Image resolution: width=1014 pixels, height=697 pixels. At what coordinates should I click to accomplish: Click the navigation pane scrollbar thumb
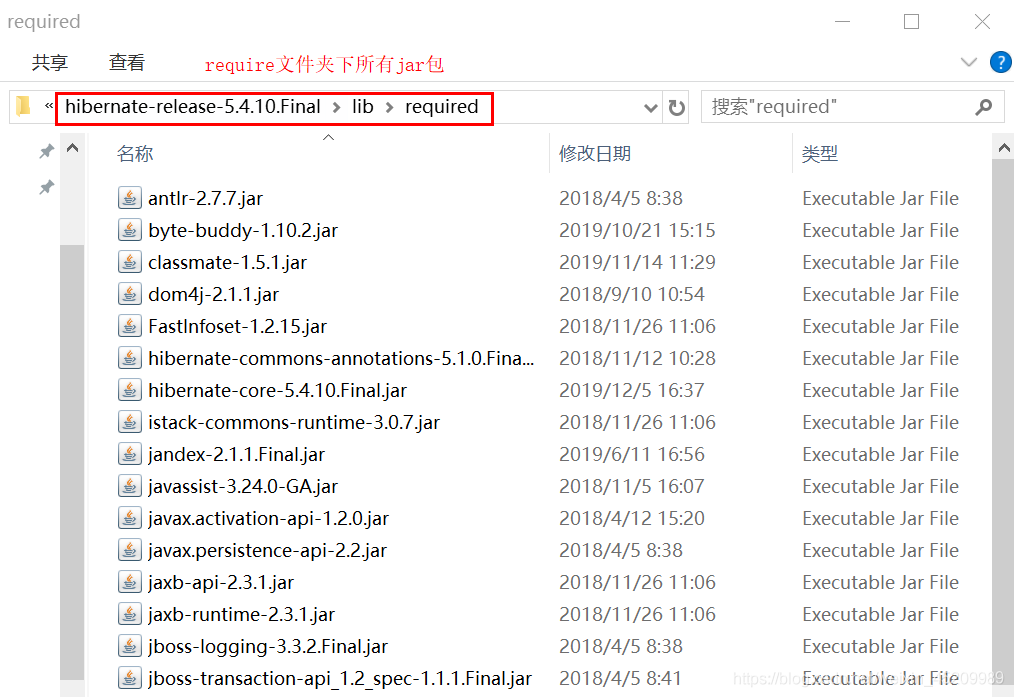tap(72, 462)
